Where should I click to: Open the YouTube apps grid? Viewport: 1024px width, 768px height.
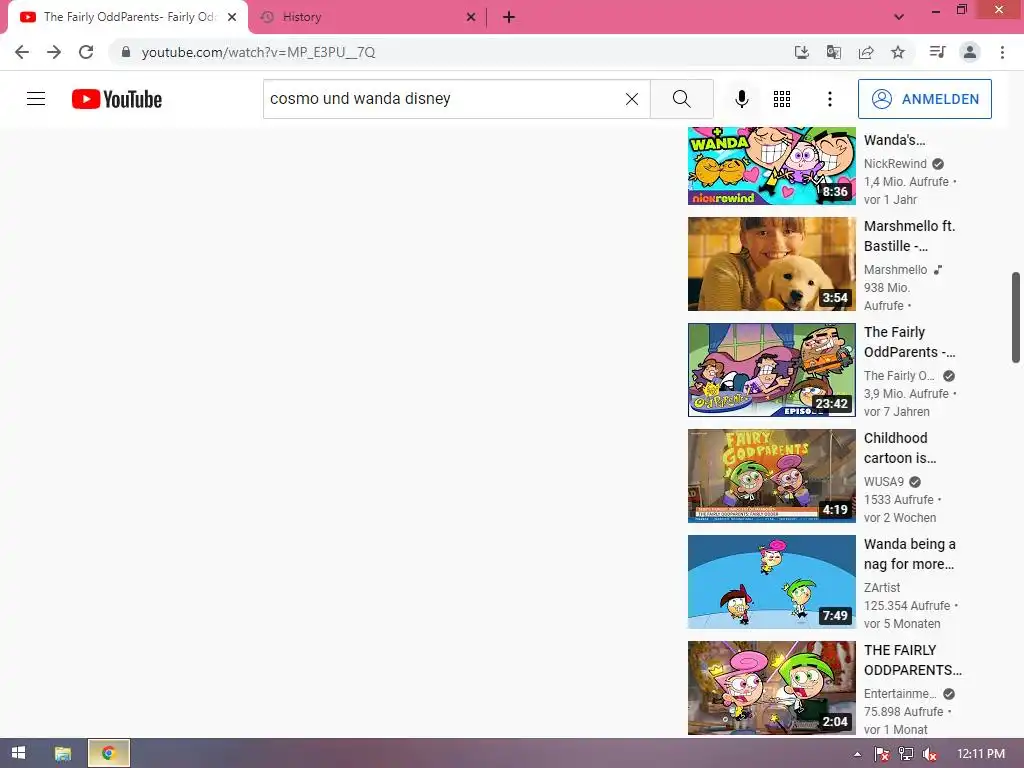point(782,99)
